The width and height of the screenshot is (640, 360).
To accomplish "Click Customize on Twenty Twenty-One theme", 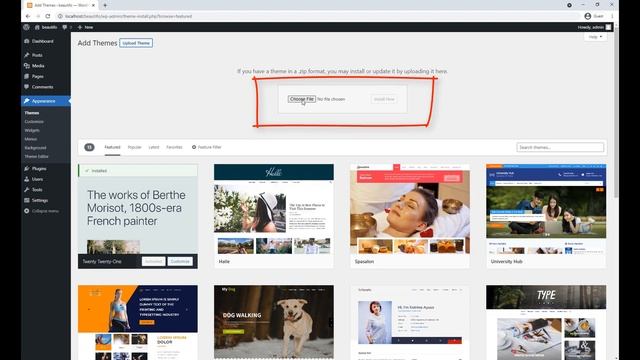I will point(180,261).
